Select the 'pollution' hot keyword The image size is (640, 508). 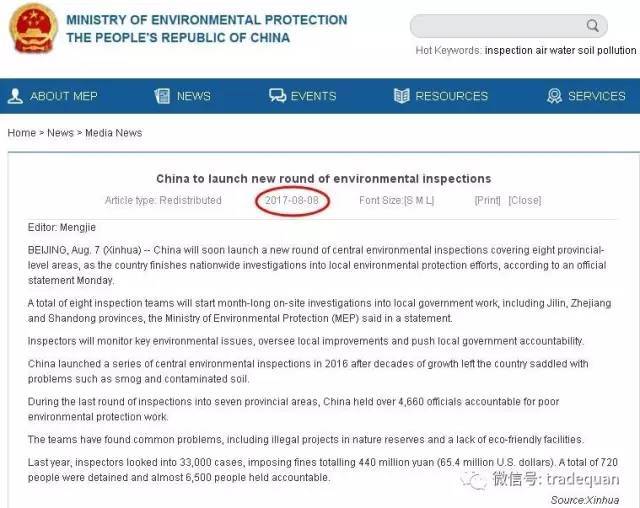[617, 50]
